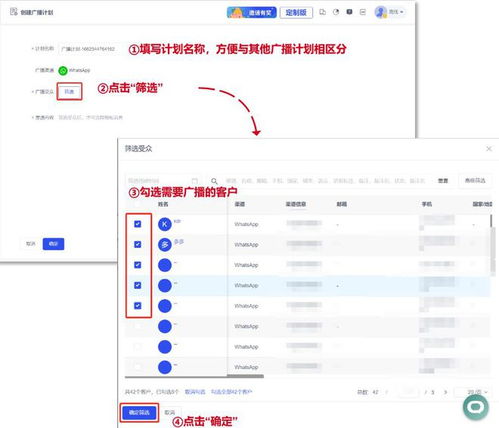This screenshot has width=499, height=428.
Task: Open the user avatar dropdown menu
Action: 389,12
